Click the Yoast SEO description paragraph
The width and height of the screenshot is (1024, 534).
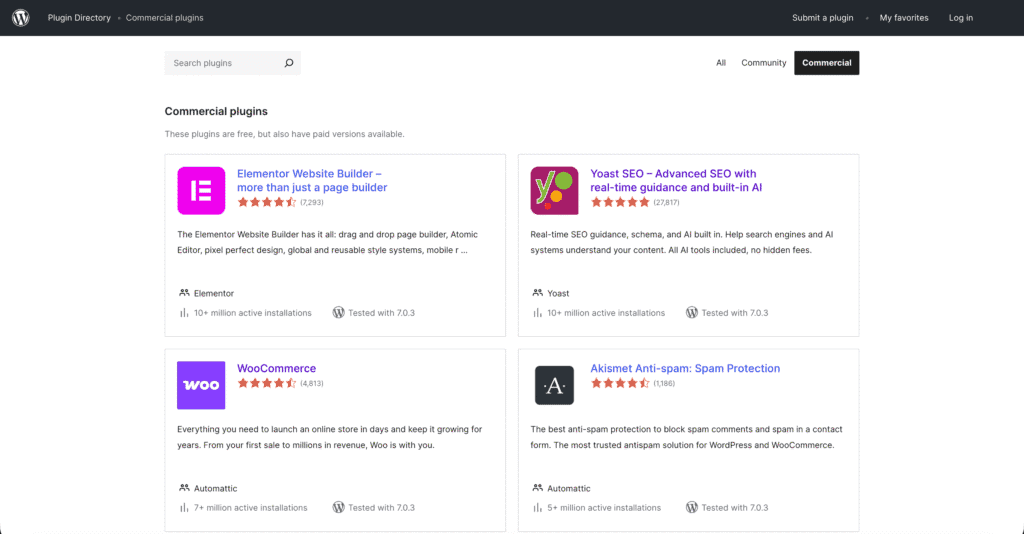(x=682, y=242)
